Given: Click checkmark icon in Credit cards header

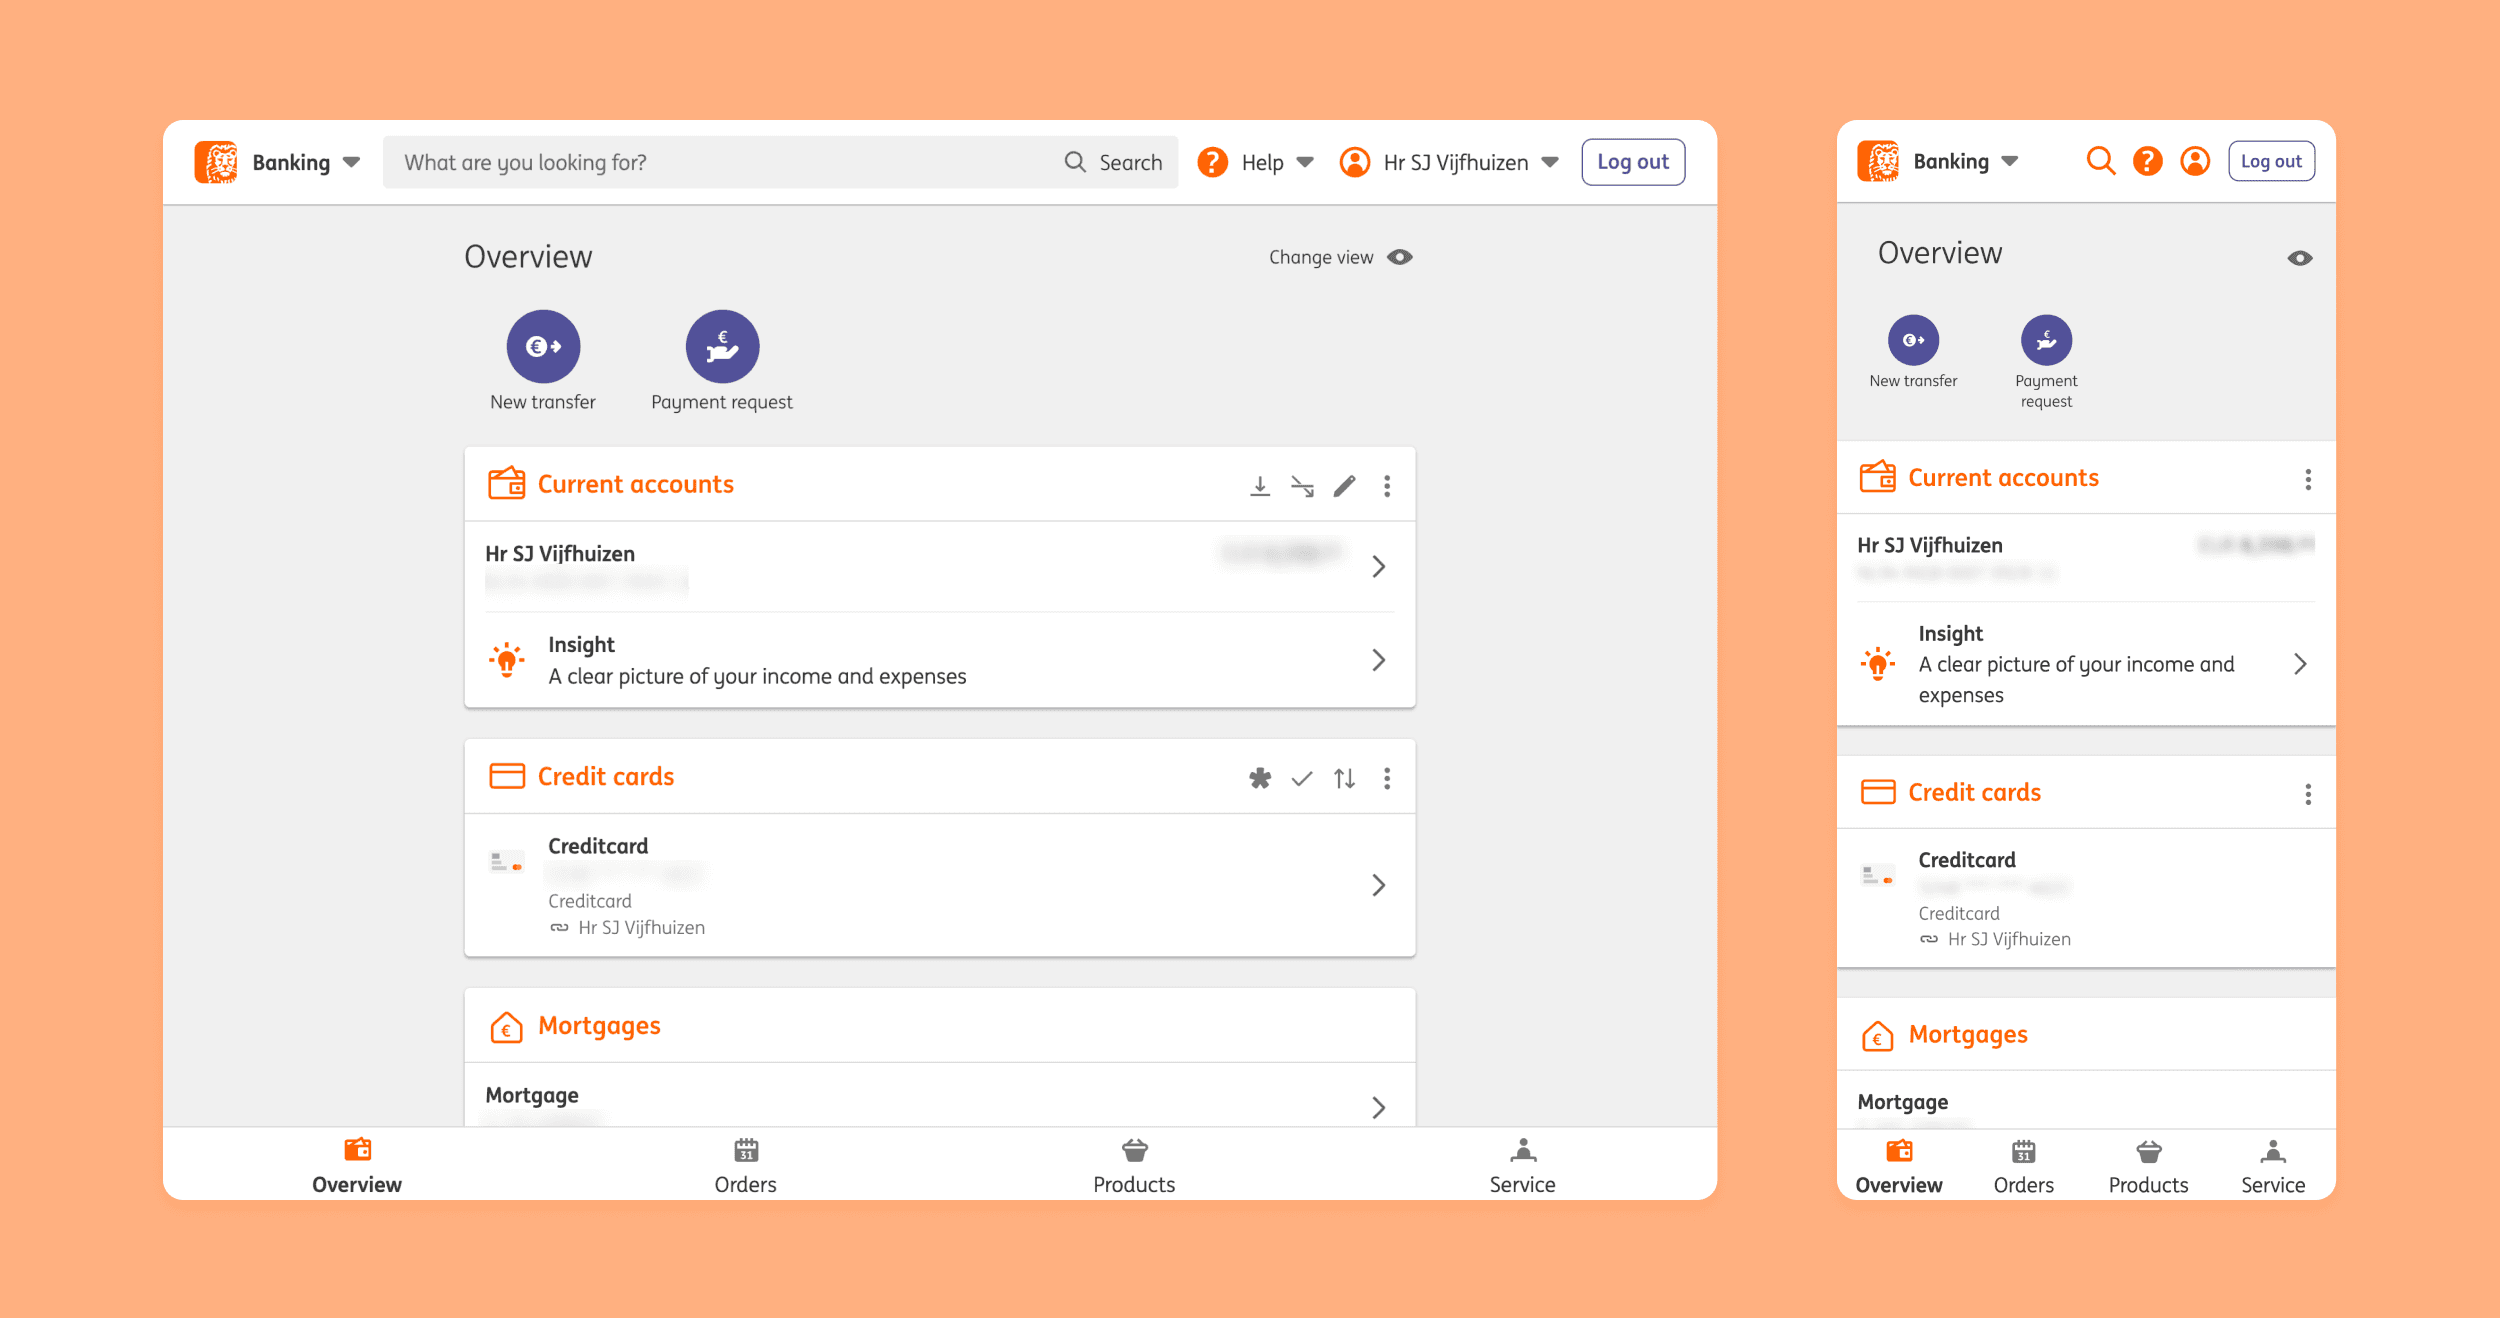Looking at the screenshot, I should pos(1302,778).
